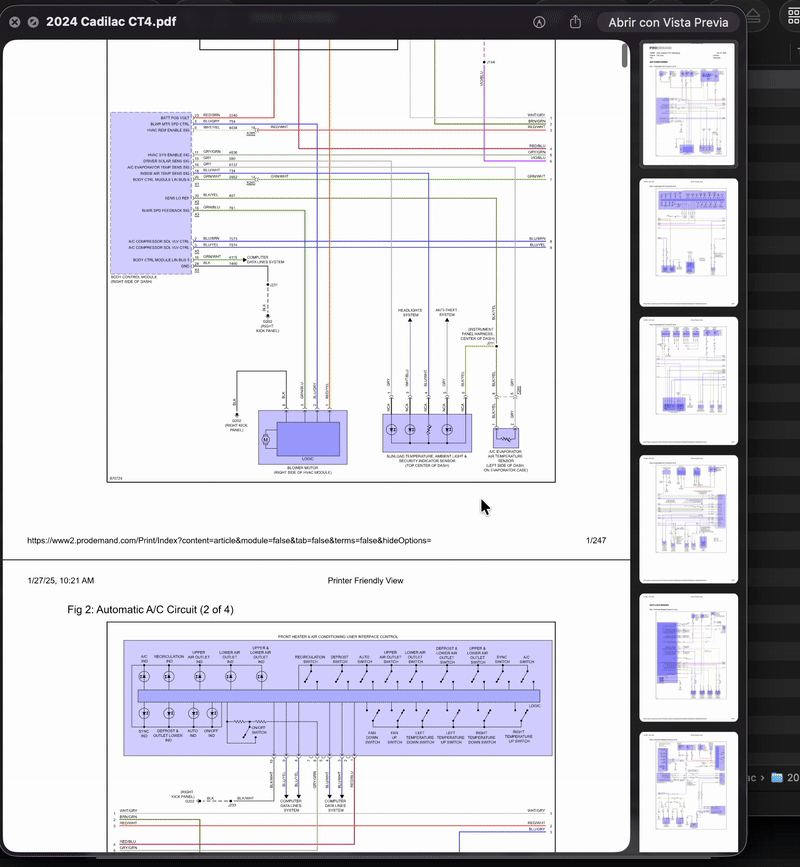Close the Quick Look preview
This screenshot has height=867, width=800.
pyautogui.click(x=12, y=21)
